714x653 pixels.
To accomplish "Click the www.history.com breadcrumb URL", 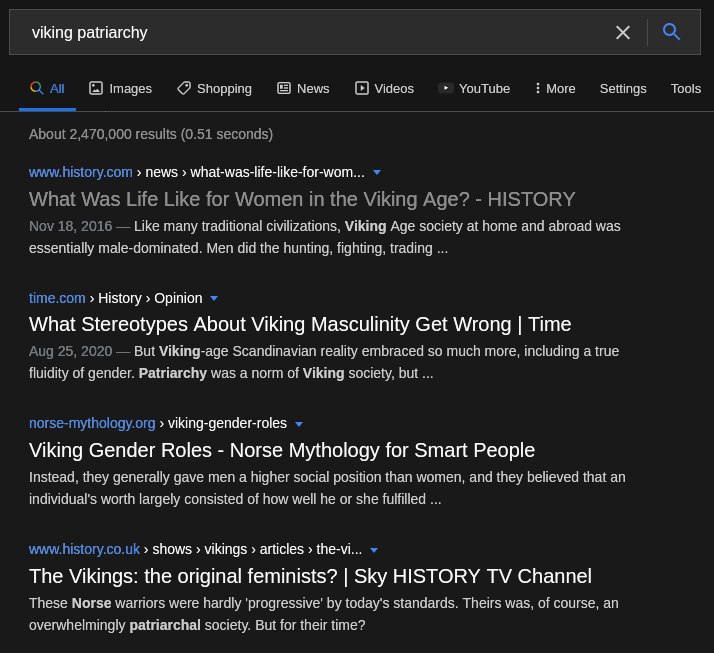I will coord(197,172).
